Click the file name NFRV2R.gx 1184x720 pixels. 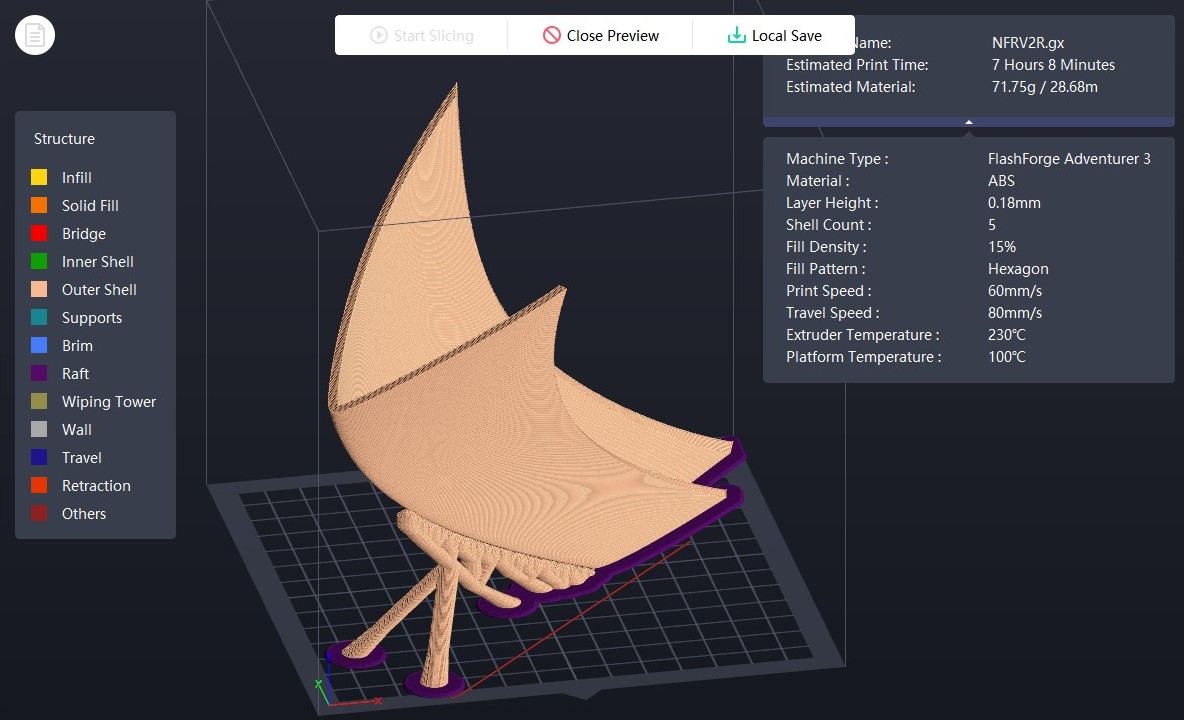pos(1028,43)
